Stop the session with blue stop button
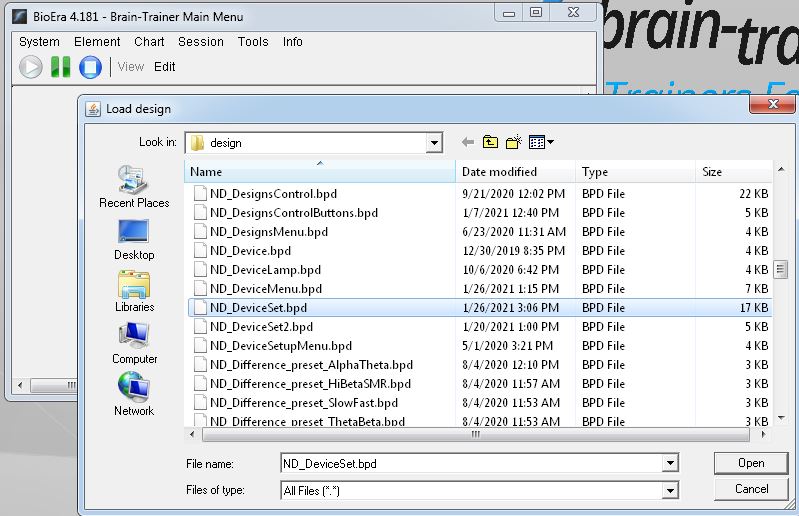799x516 pixels. click(90, 67)
